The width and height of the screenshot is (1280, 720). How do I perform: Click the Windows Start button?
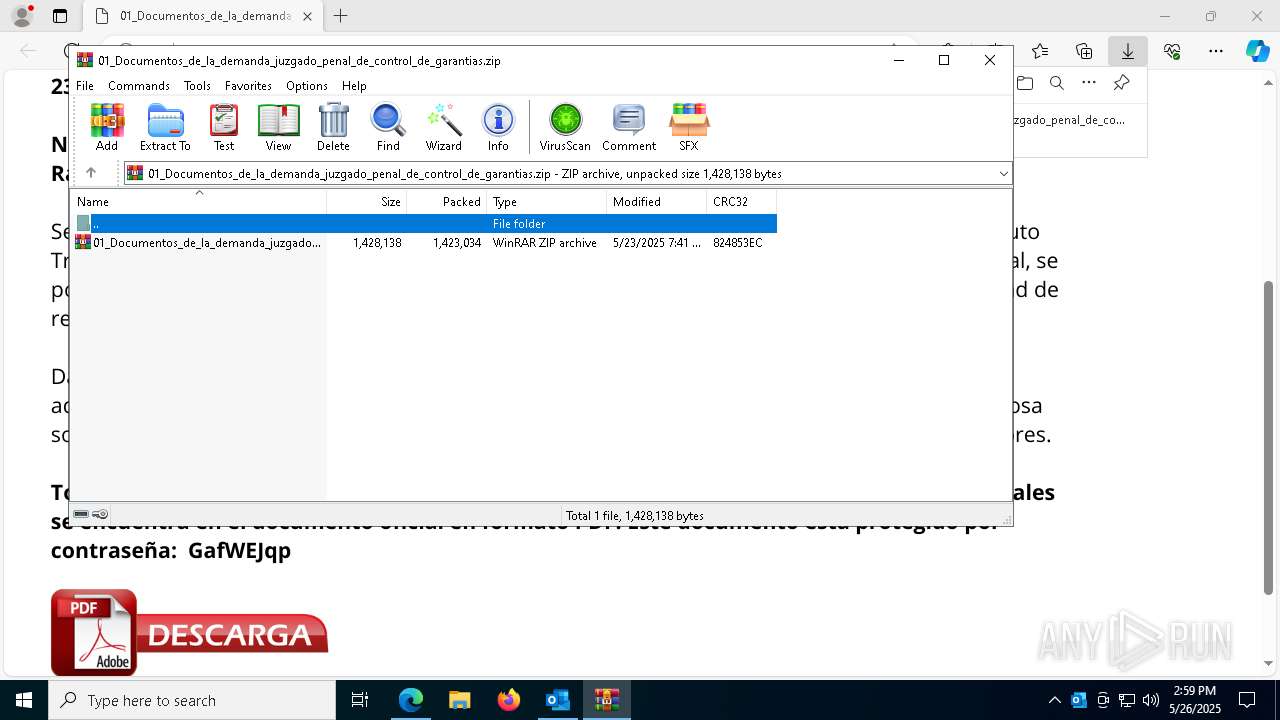[x=24, y=700]
